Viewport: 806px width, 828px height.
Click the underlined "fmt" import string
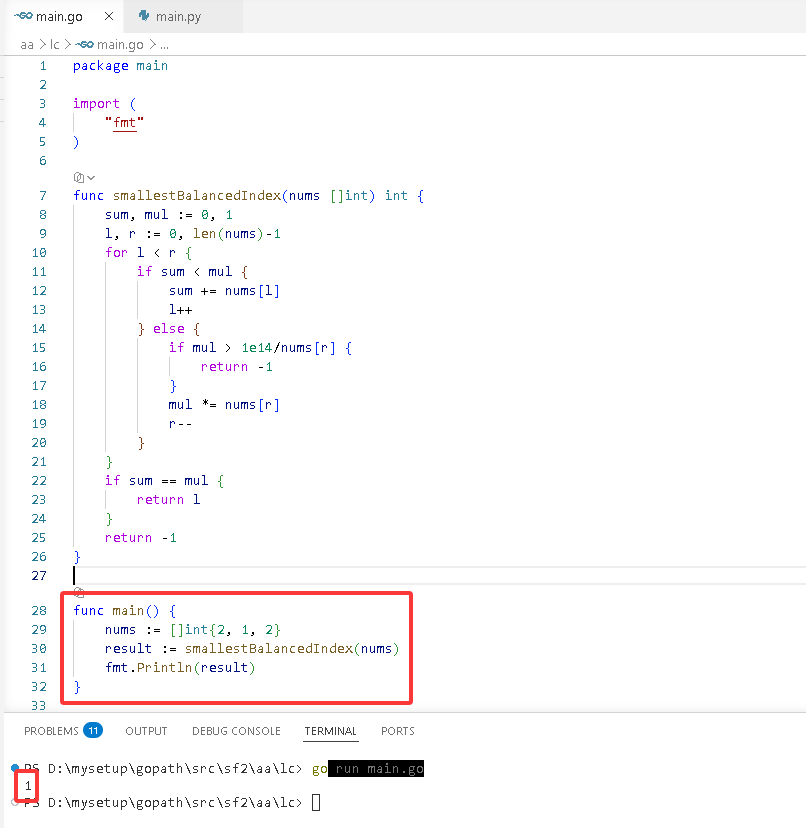point(124,123)
